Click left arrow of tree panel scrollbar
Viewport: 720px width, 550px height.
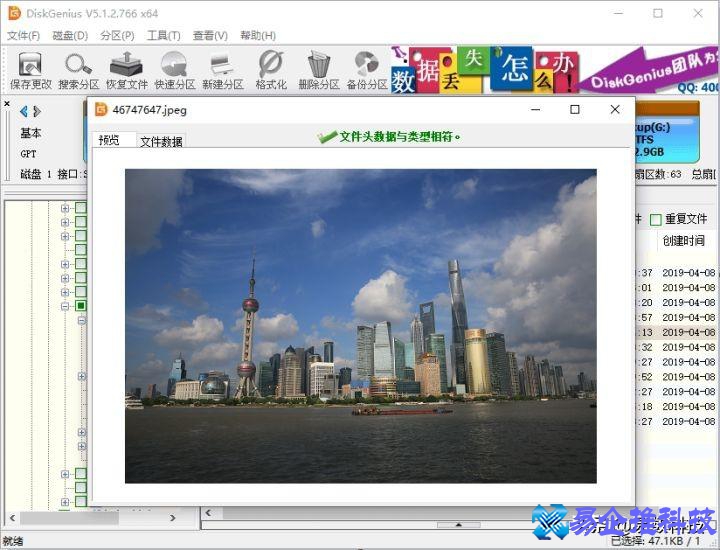(x=12, y=518)
